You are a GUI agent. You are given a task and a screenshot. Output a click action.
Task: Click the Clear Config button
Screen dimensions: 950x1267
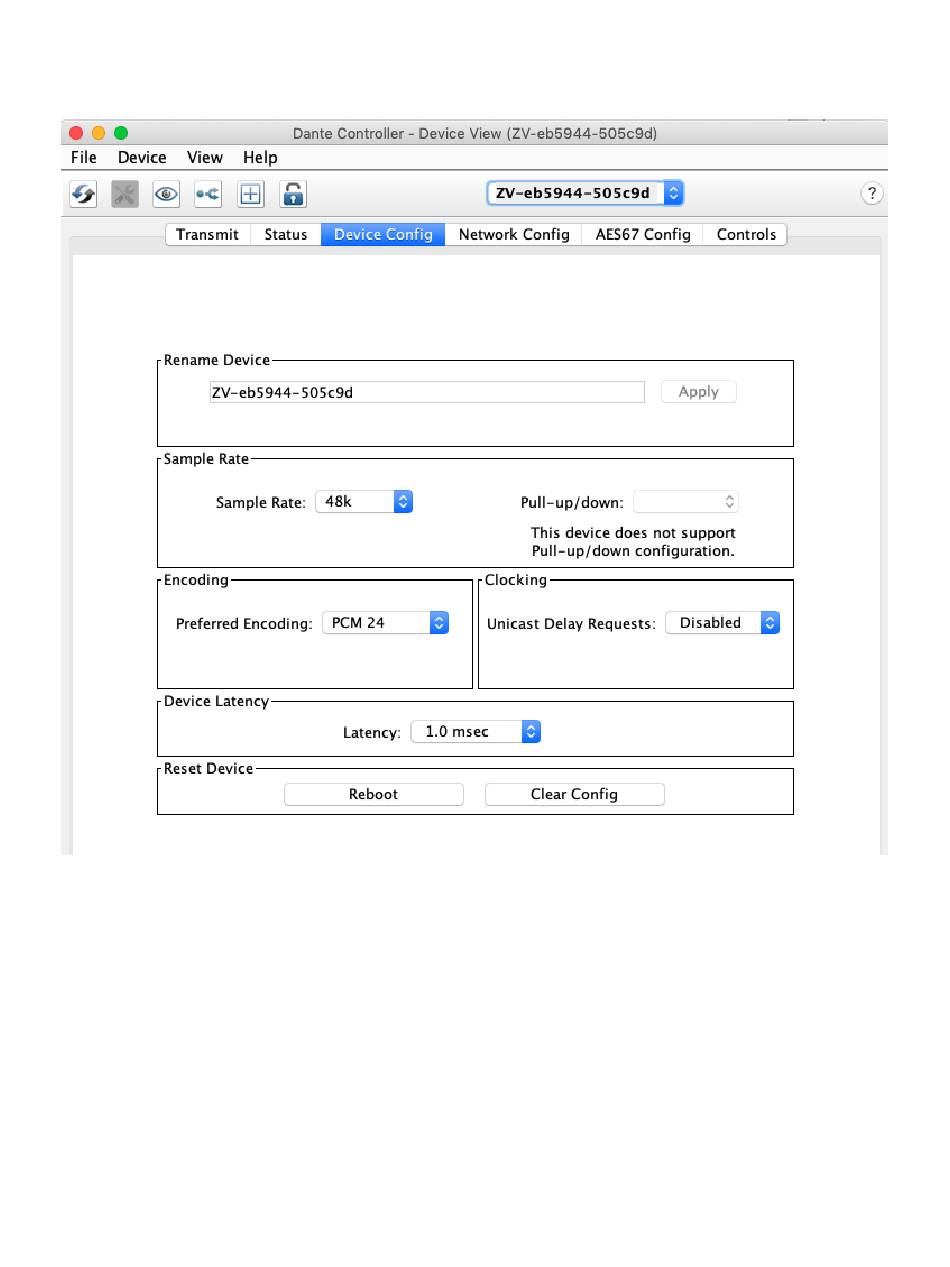tap(574, 794)
